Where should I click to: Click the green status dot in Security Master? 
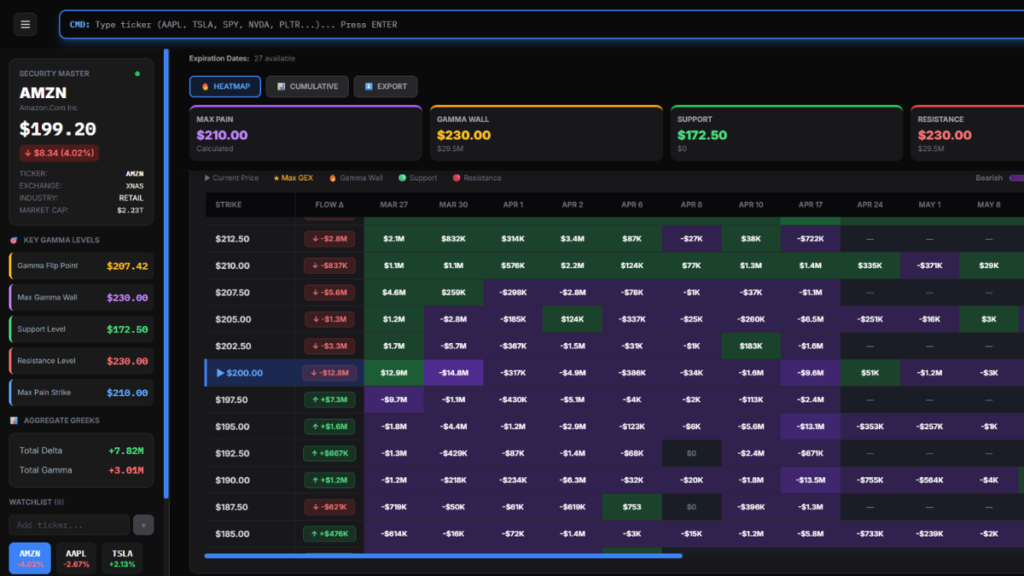point(137,73)
